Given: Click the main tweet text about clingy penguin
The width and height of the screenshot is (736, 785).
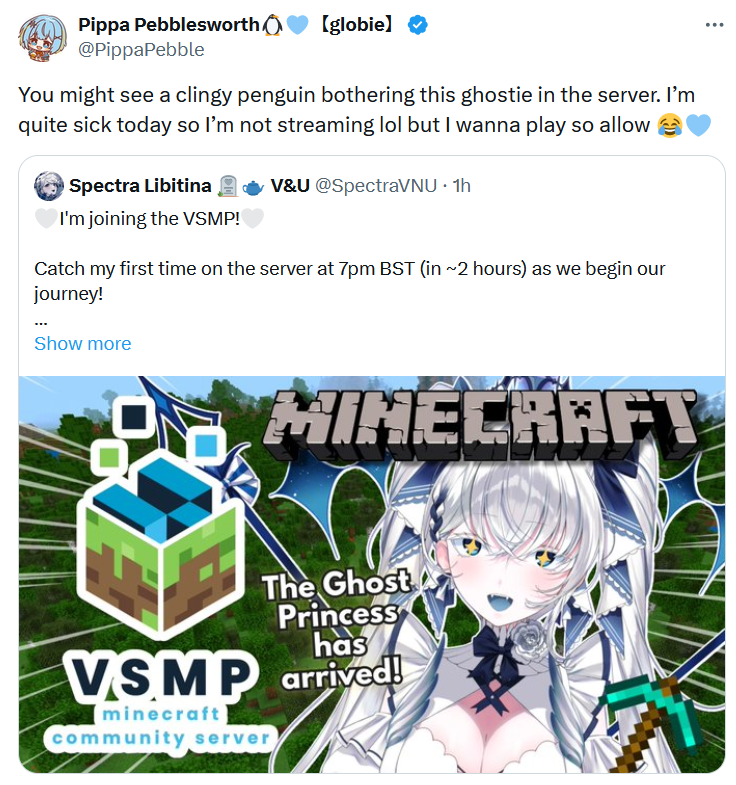Looking at the screenshot, I should point(356,110).
